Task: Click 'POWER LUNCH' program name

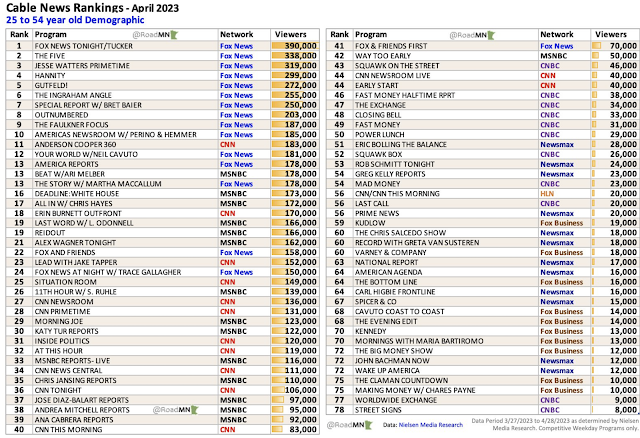Action: tap(380, 135)
